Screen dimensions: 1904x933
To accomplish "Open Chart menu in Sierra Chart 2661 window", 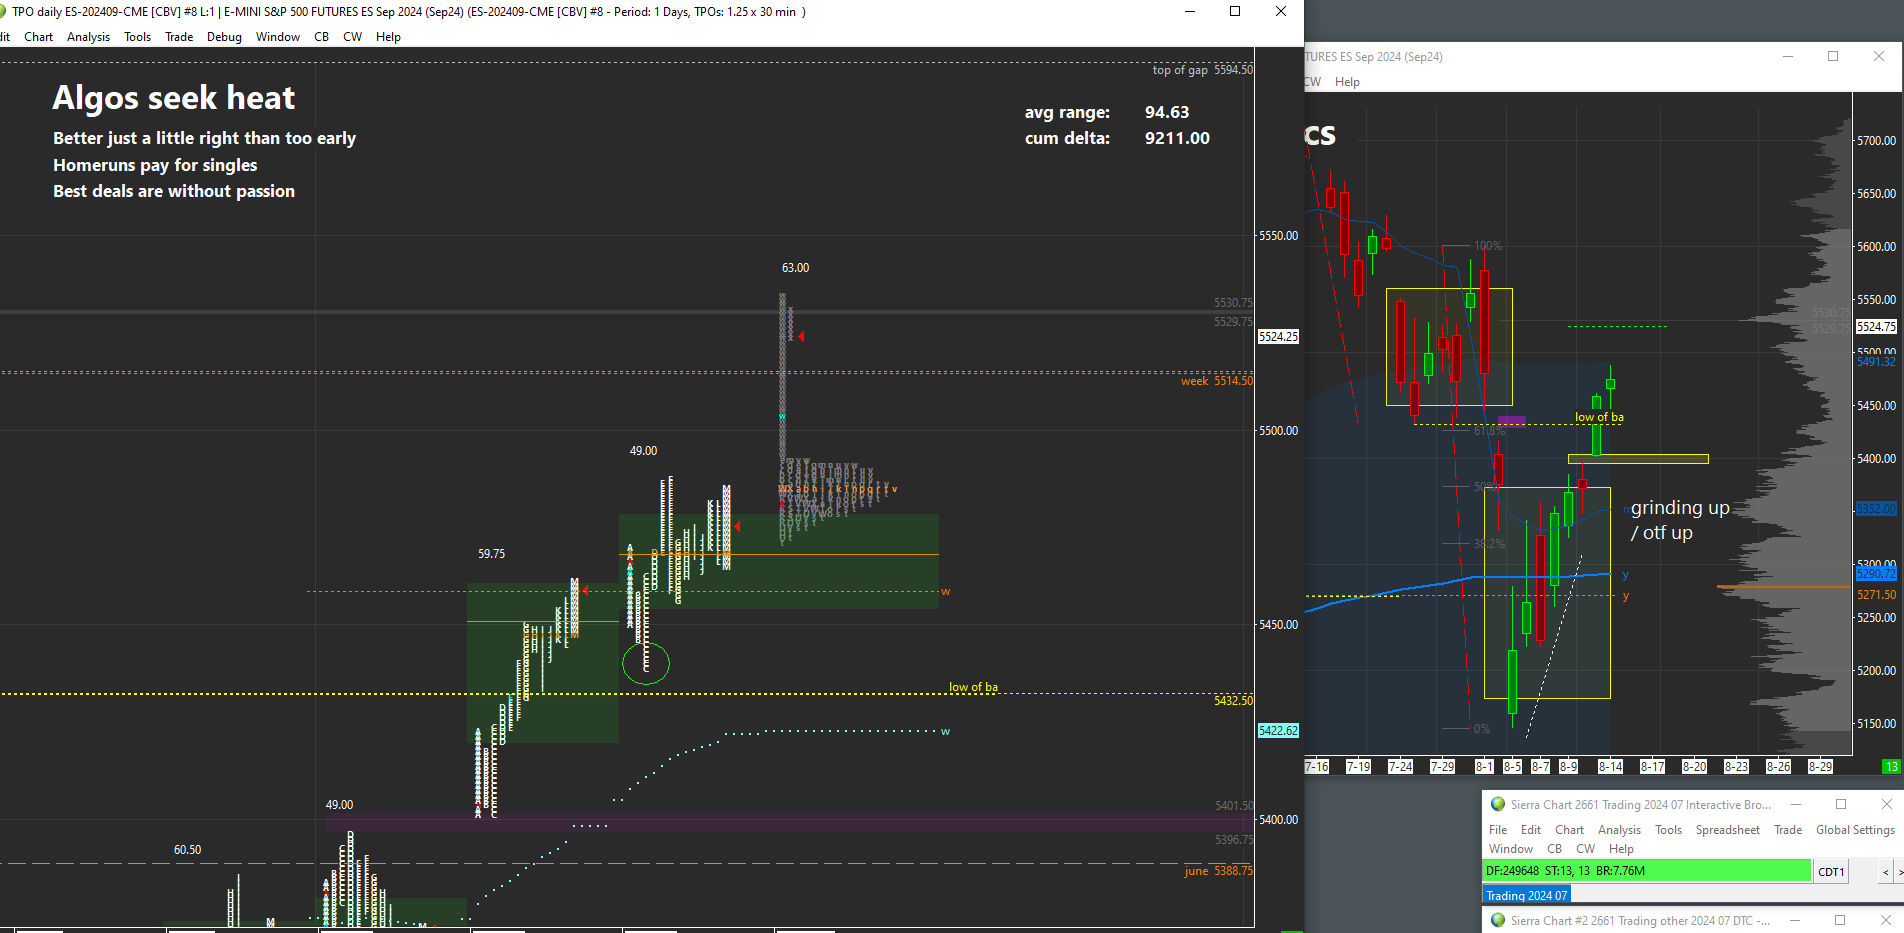I will pyautogui.click(x=1569, y=830).
